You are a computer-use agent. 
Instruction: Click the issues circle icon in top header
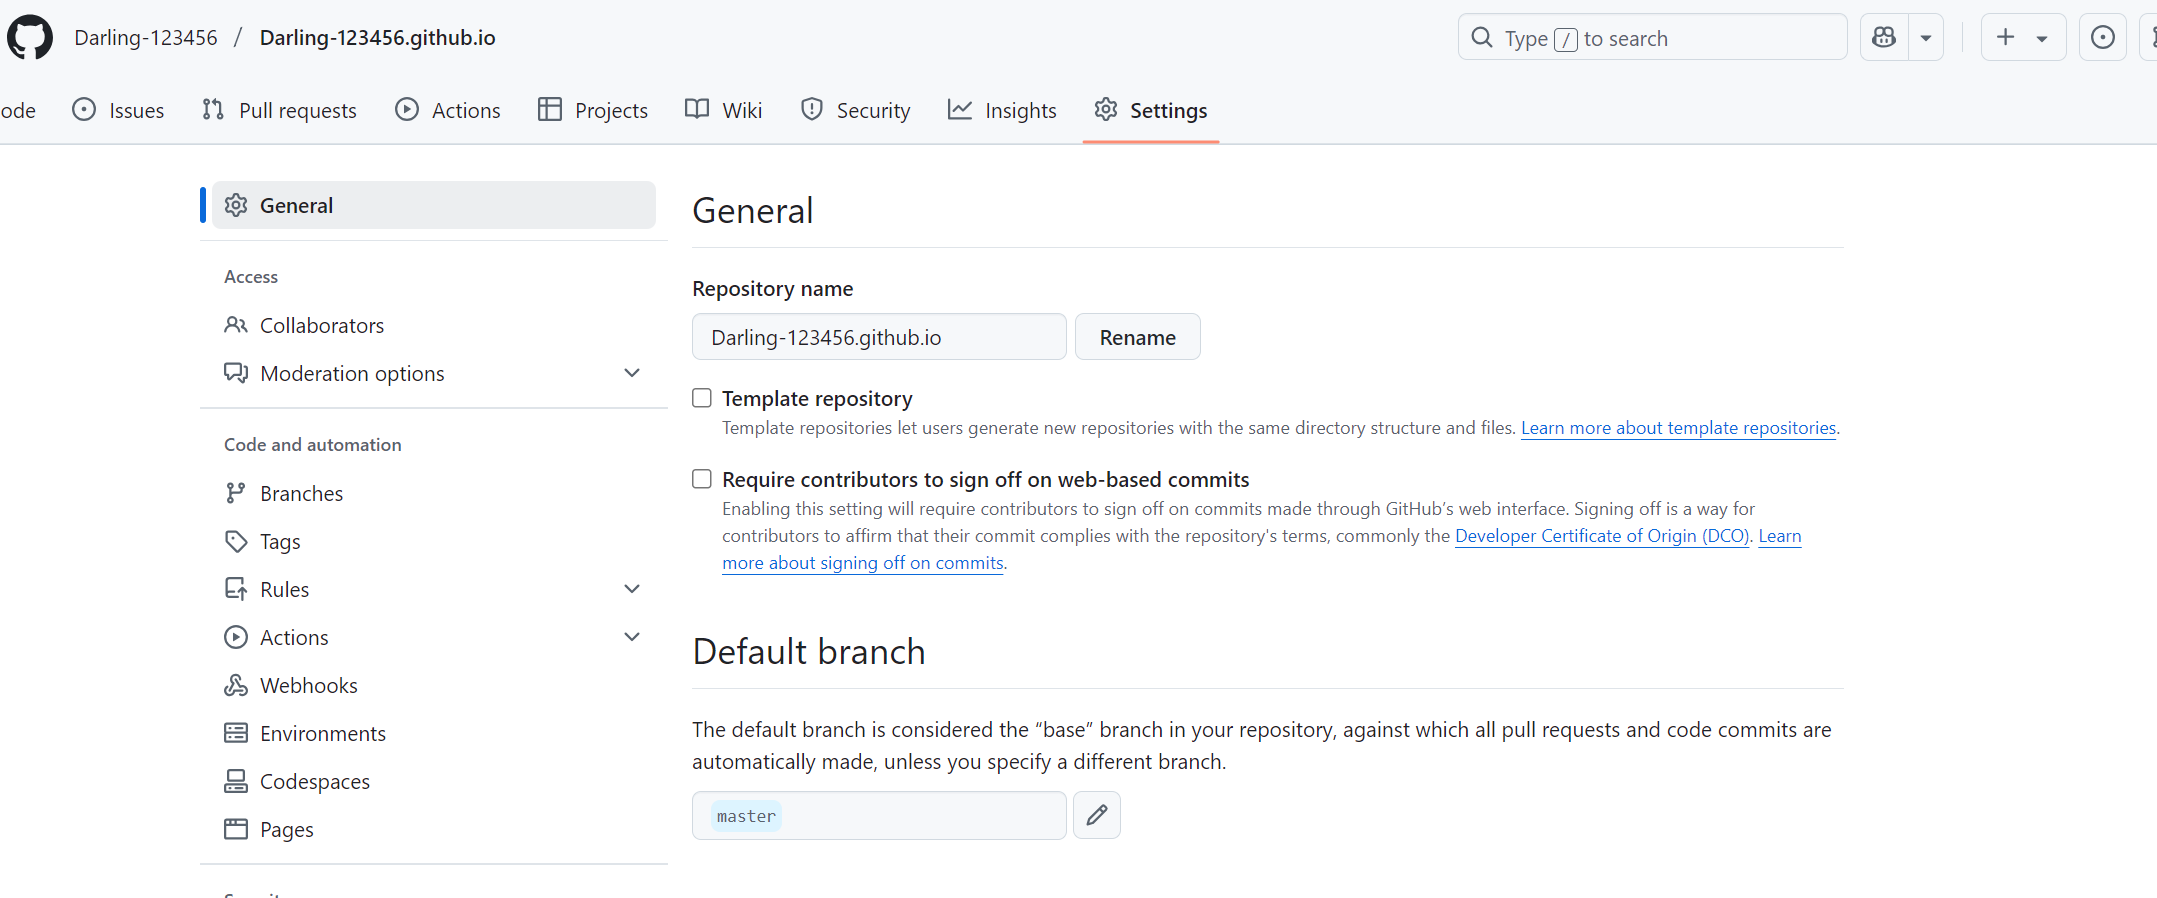pos(2102,38)
